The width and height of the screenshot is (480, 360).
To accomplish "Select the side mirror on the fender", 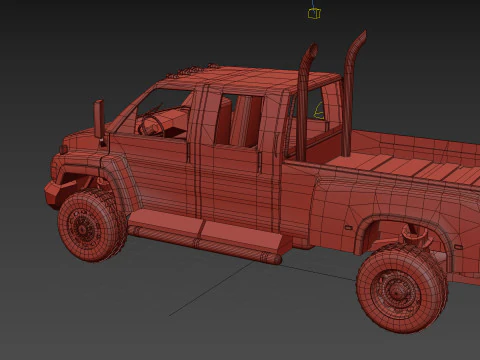I will (x=99, y=119).
